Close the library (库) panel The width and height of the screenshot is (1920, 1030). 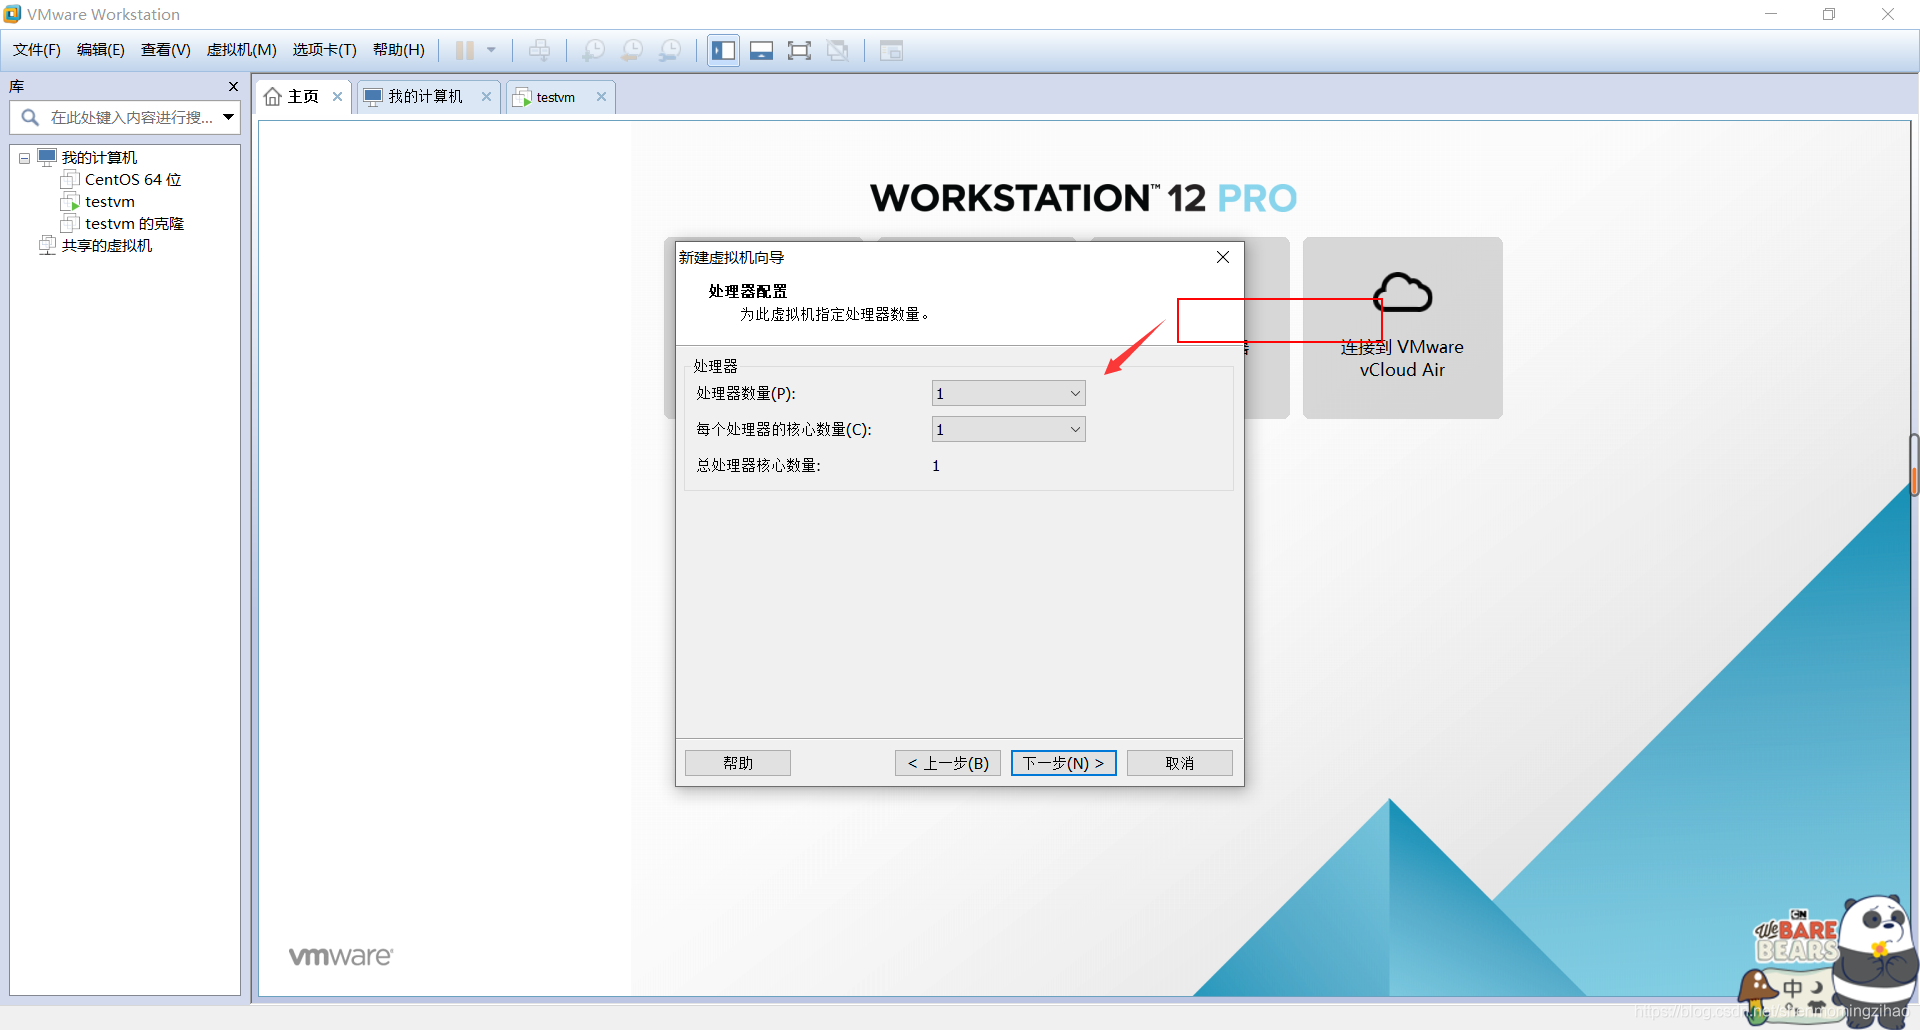click(x=233, y=87)
